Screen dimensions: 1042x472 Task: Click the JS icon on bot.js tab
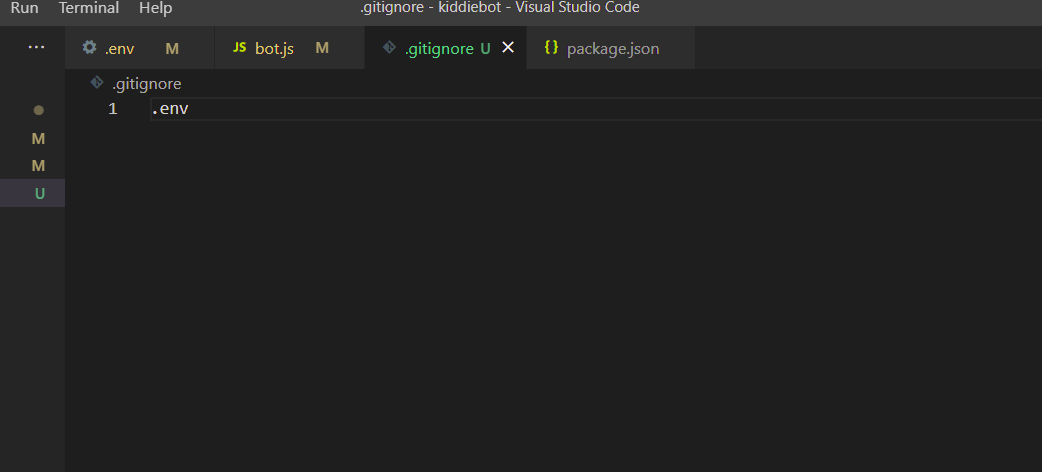point(239,48)
